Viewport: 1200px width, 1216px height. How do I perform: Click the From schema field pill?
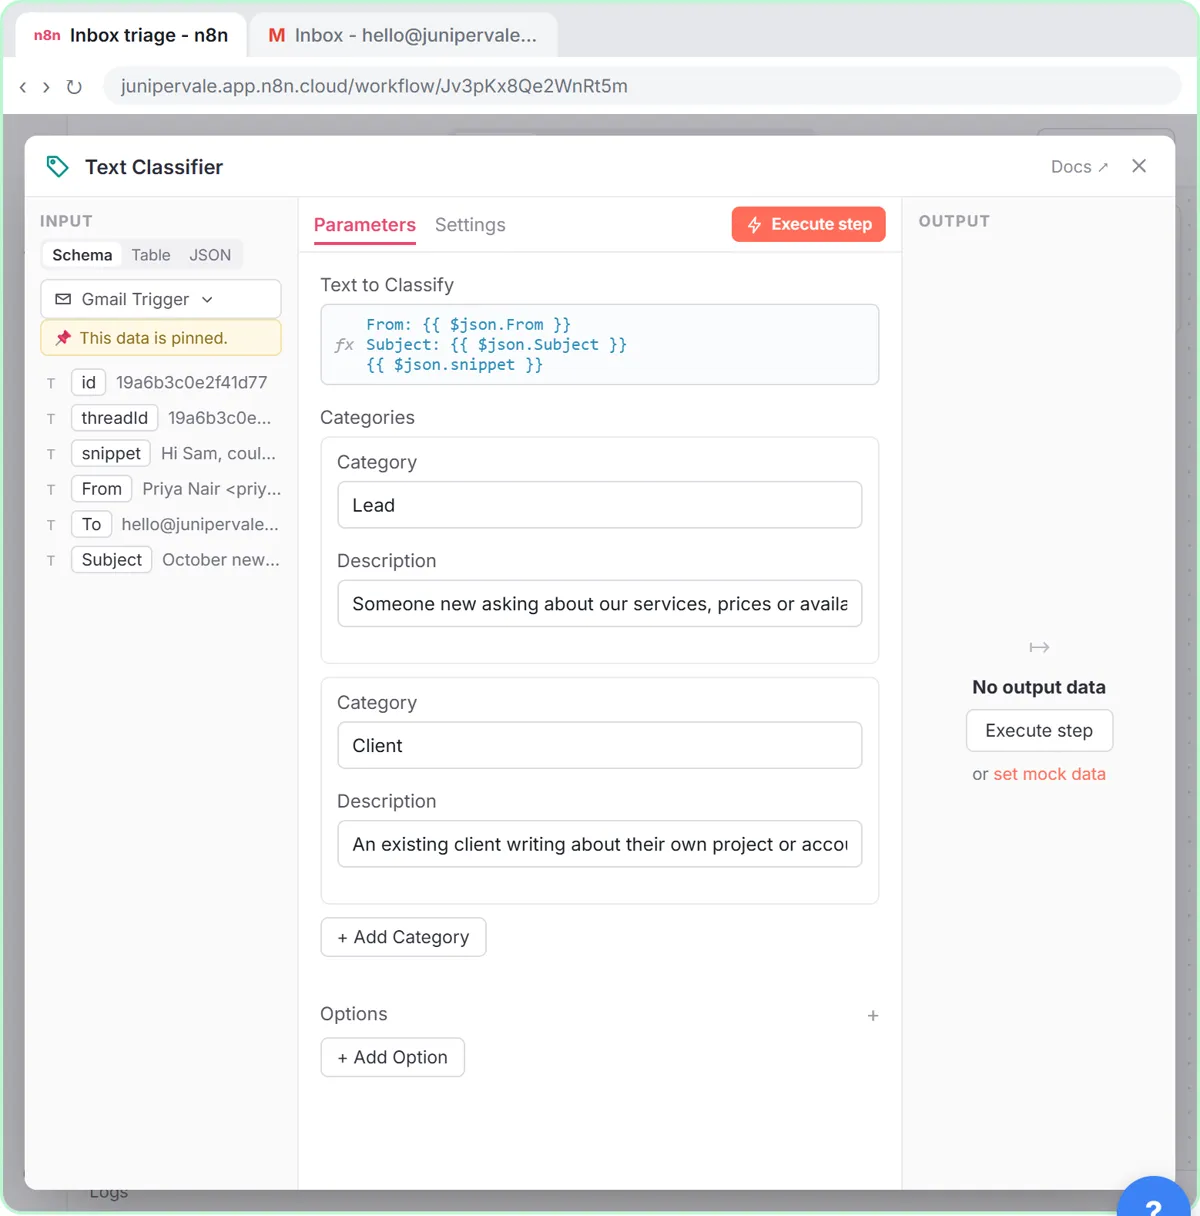(x=102, y=489)
